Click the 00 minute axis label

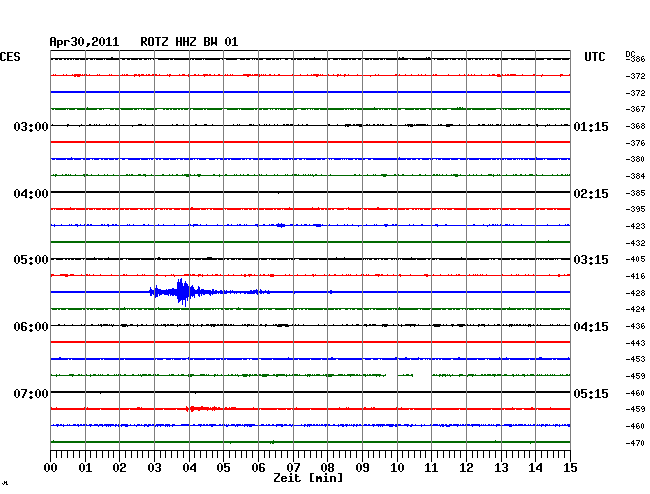coord(51,468)
